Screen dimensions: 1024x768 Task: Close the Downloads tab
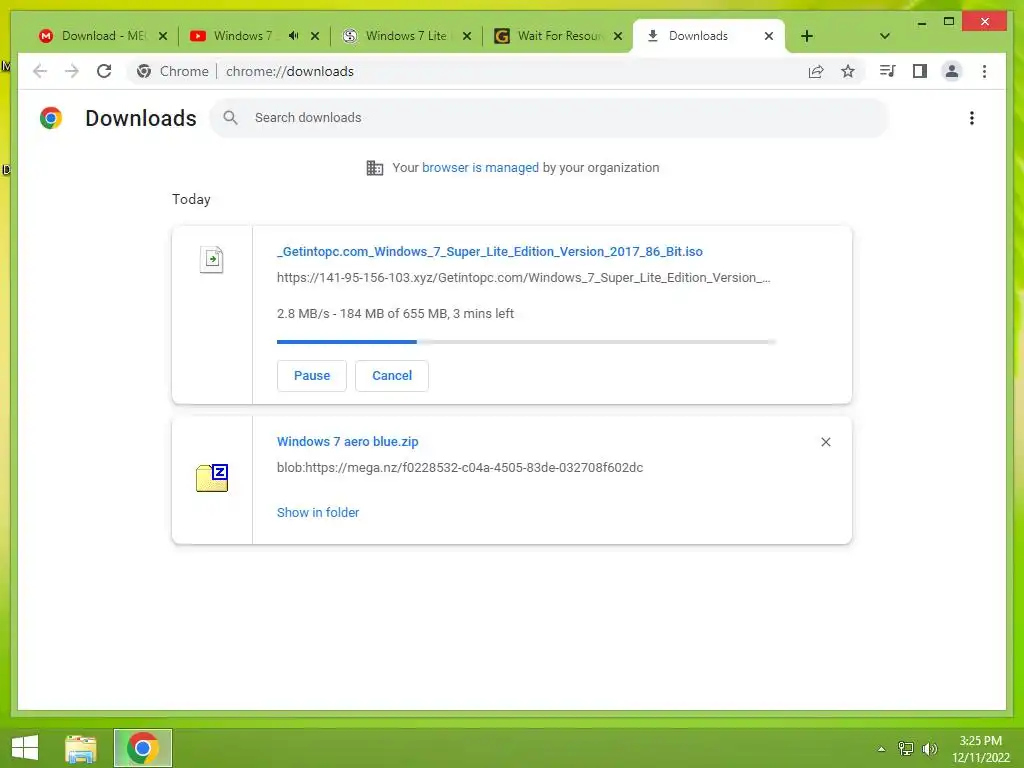[769, 36]
